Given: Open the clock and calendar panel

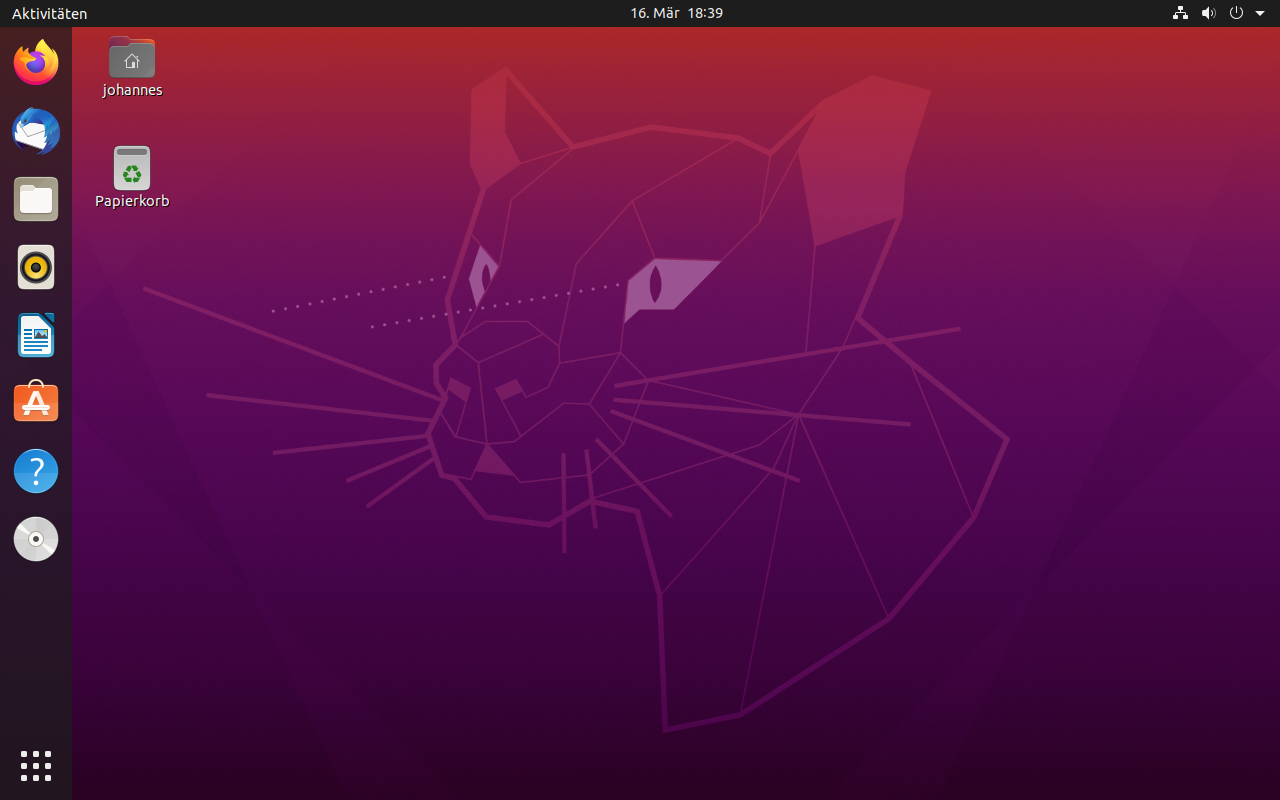Looking at the screenshot, I should click(x=676, y=13).
